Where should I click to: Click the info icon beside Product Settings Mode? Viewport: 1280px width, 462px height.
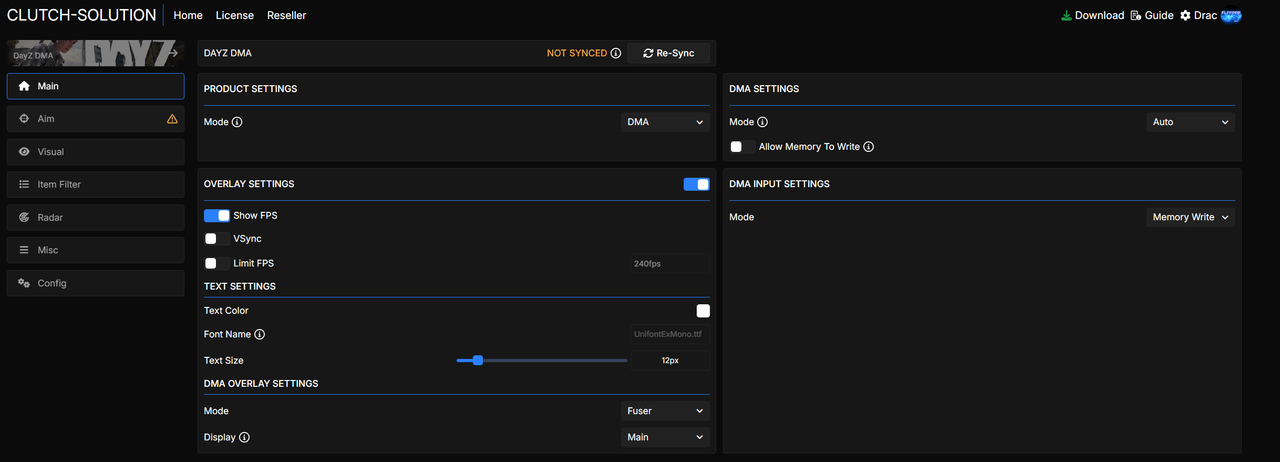point(237,122)
